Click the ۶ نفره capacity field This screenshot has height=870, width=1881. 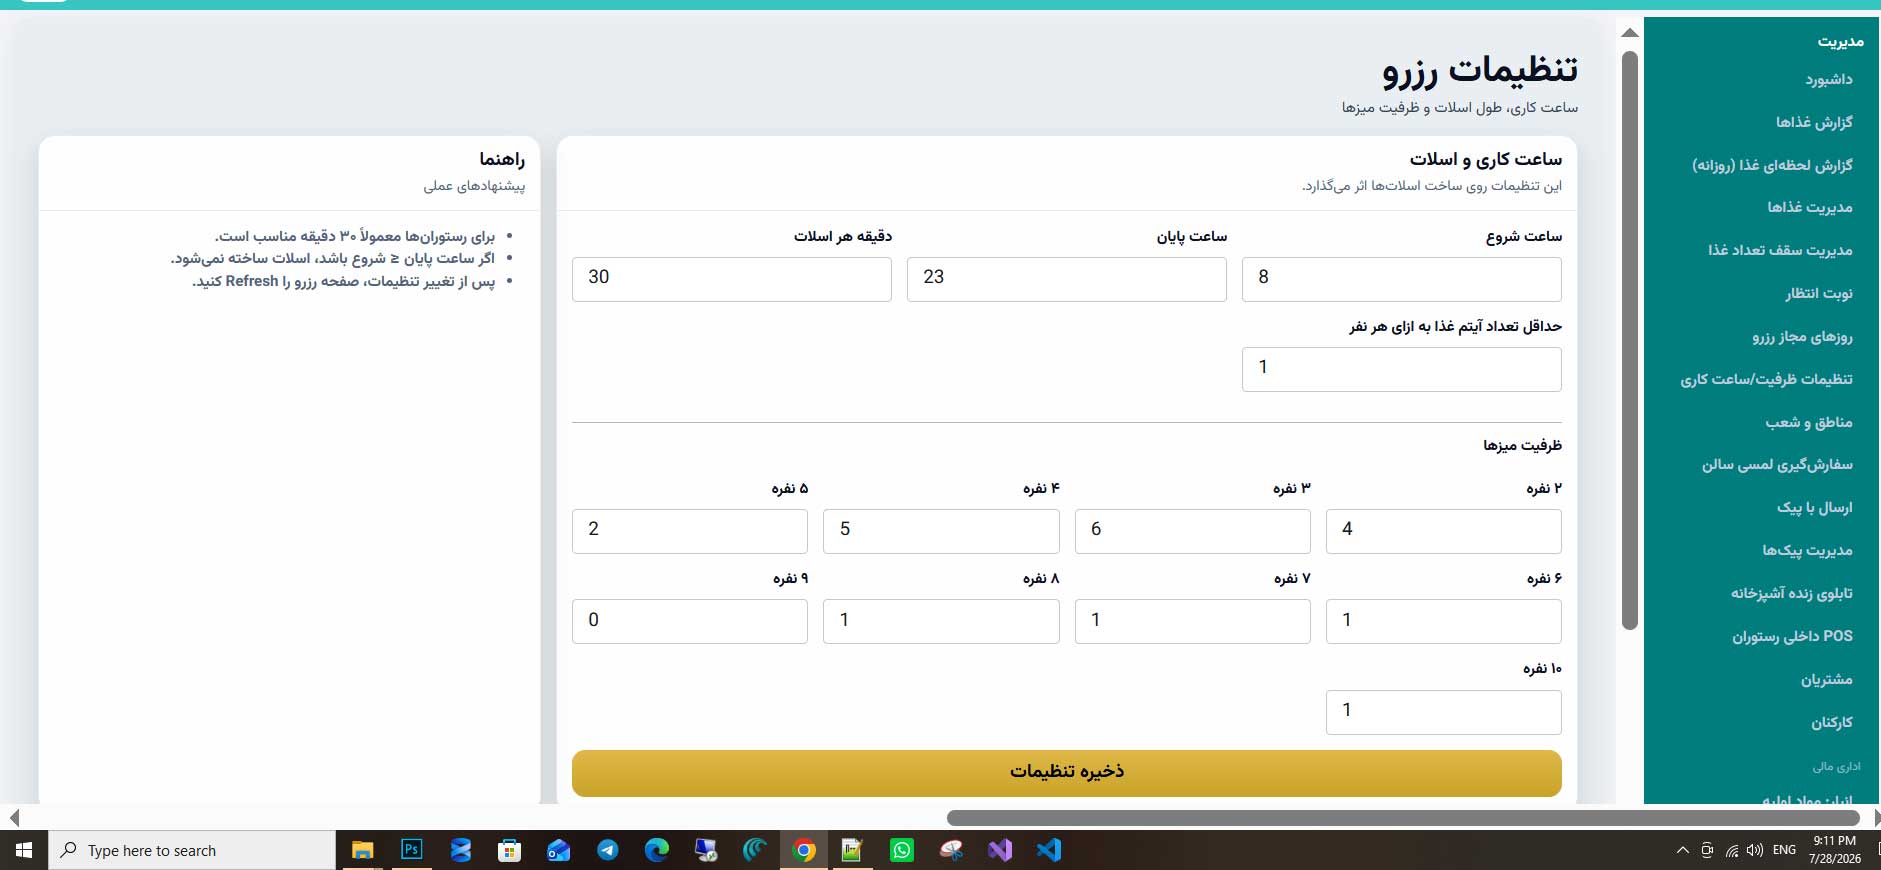[x=1443, y=621]
